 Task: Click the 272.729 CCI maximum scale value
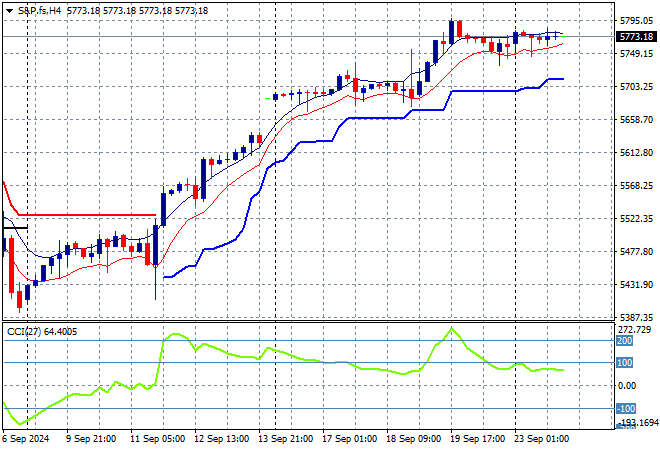pyautogui.click(x=635, y=330)
